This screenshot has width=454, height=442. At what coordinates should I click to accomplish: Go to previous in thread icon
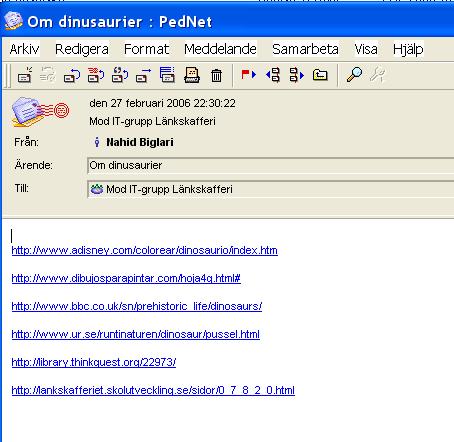point(273,75)
